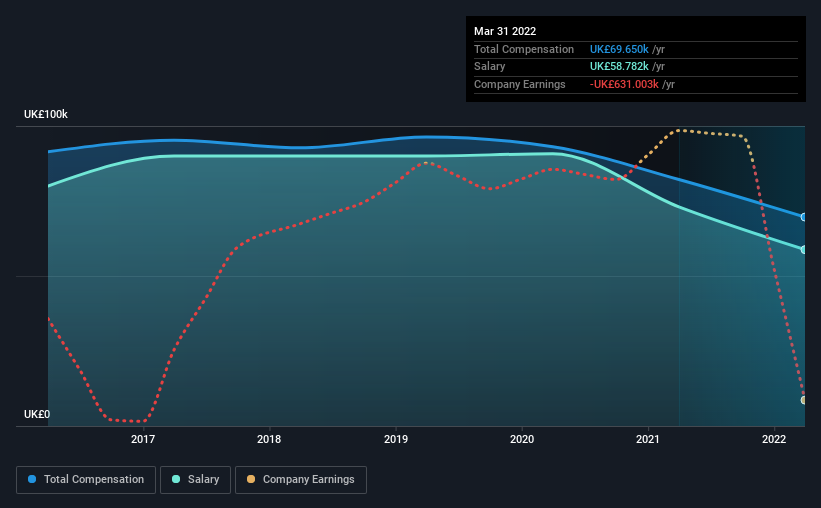Toggle the Salary legend button
The height and width of the screenshot is (508, 821).
[195, 480]
